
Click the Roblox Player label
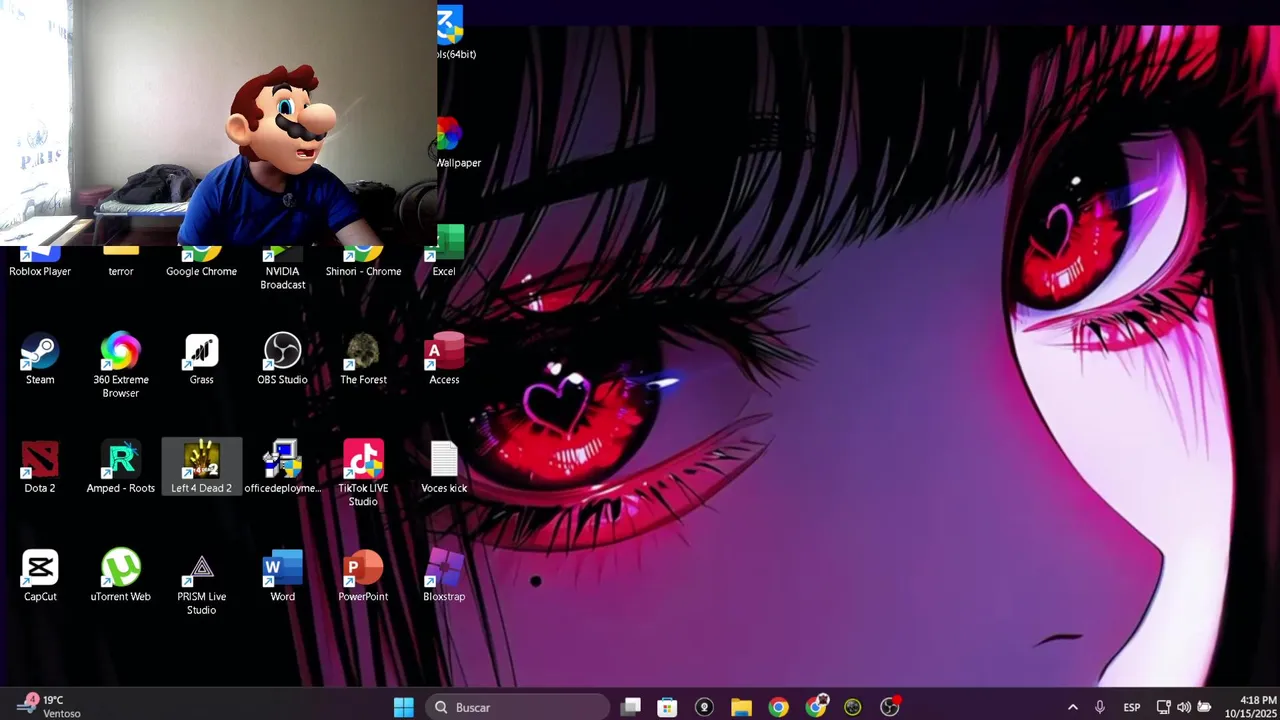tap(40, 271)
